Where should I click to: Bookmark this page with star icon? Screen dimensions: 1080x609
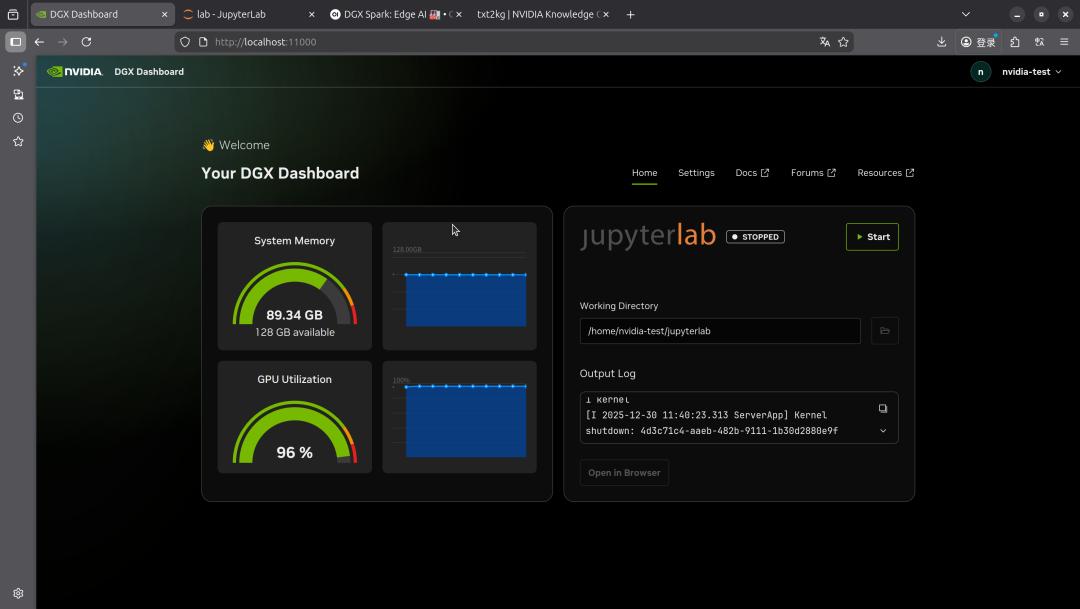point(843,42)
